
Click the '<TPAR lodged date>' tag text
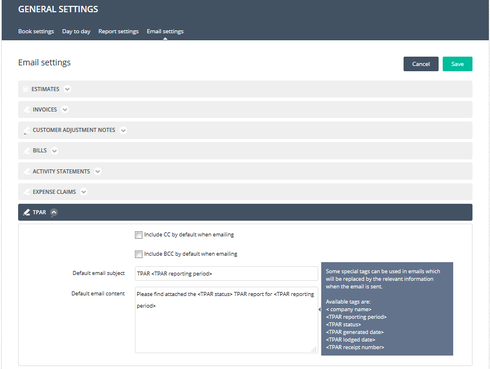[x=350, y=340]
